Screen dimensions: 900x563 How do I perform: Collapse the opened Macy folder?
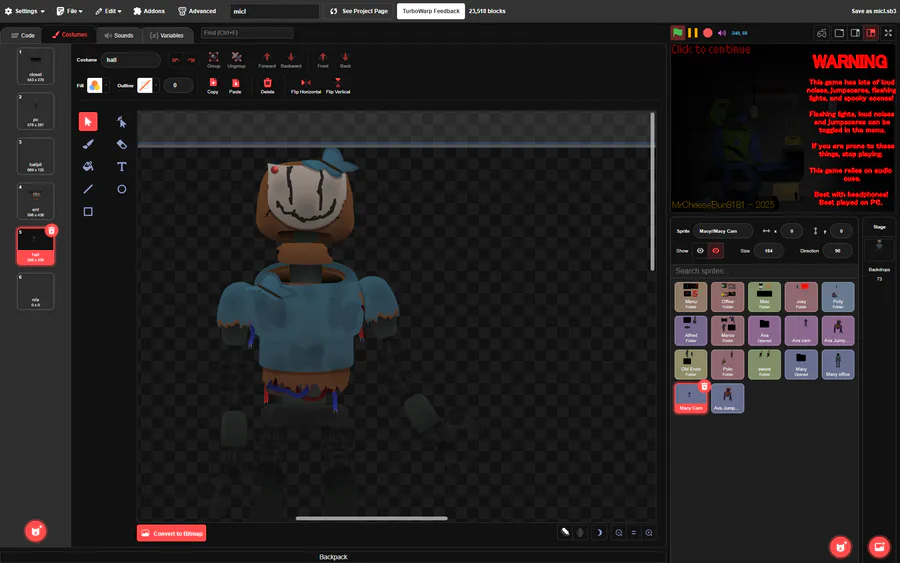(x=801, y=364)
